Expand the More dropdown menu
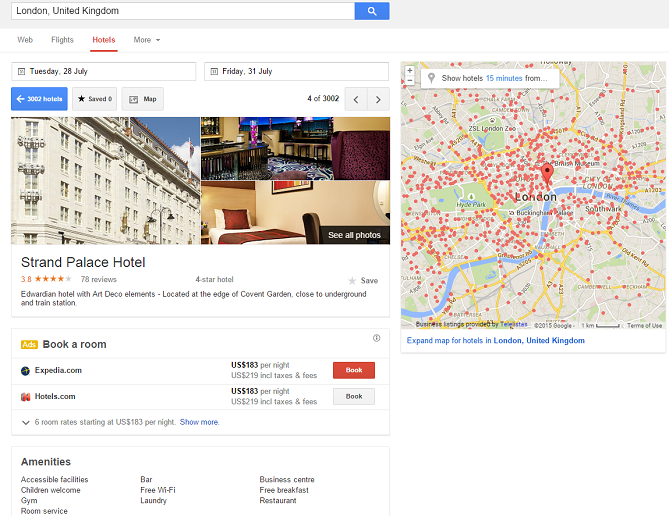Image resolution: width=669 pixels, height=516 pixels. [147, 40]
